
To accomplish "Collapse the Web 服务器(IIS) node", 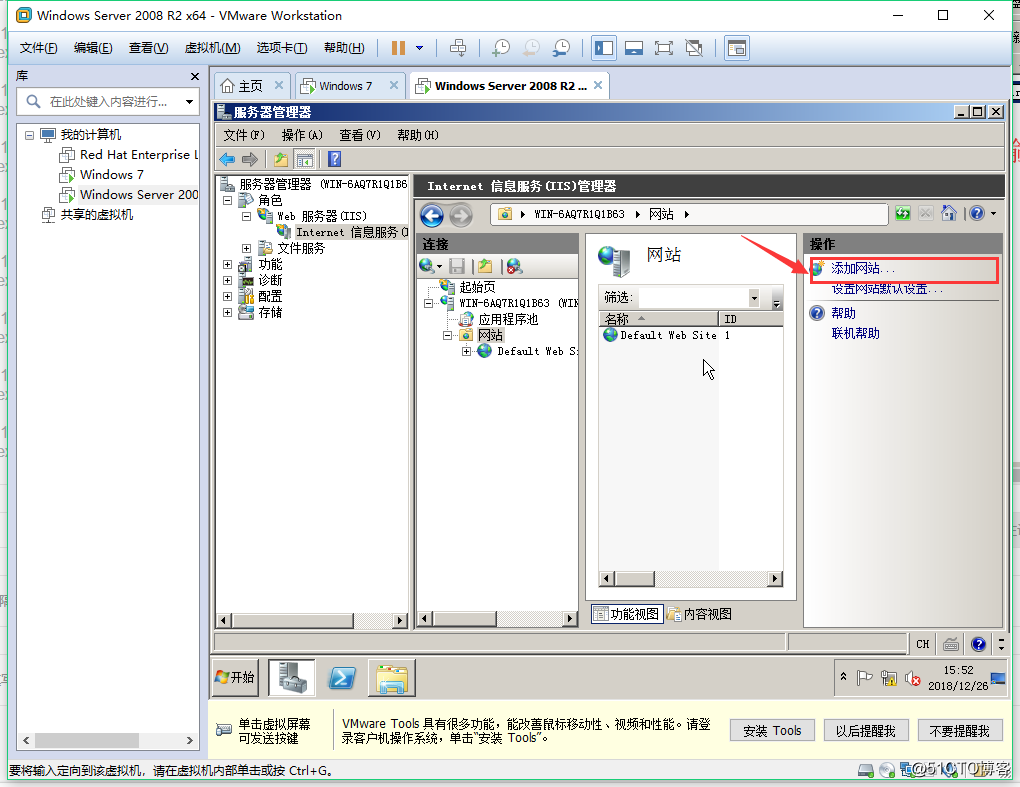I will click(247, 216).
